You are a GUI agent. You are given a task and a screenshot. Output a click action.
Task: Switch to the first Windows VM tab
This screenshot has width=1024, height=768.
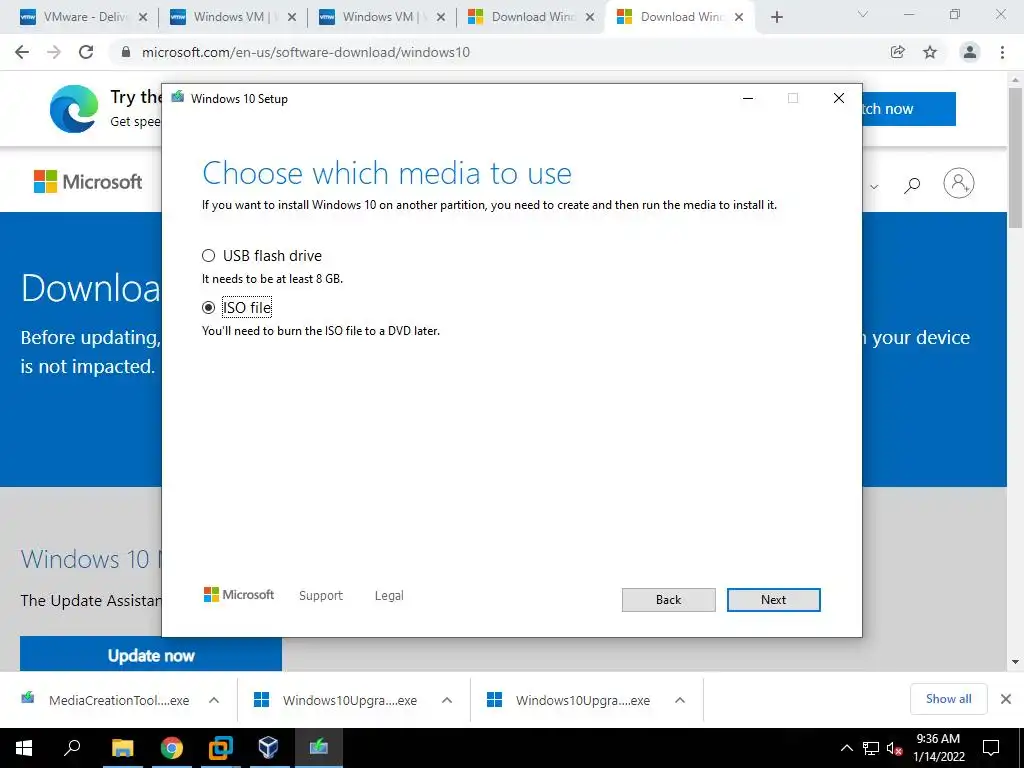(x=231, y=17)
